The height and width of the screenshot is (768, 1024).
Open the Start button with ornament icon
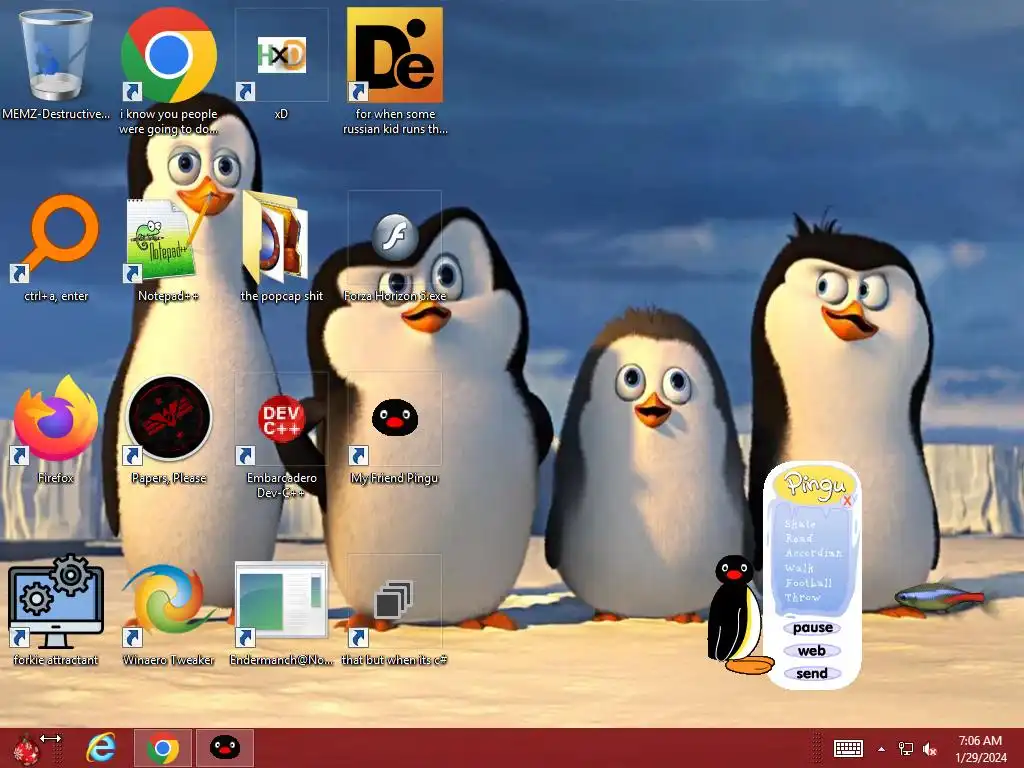pos(27,748)
